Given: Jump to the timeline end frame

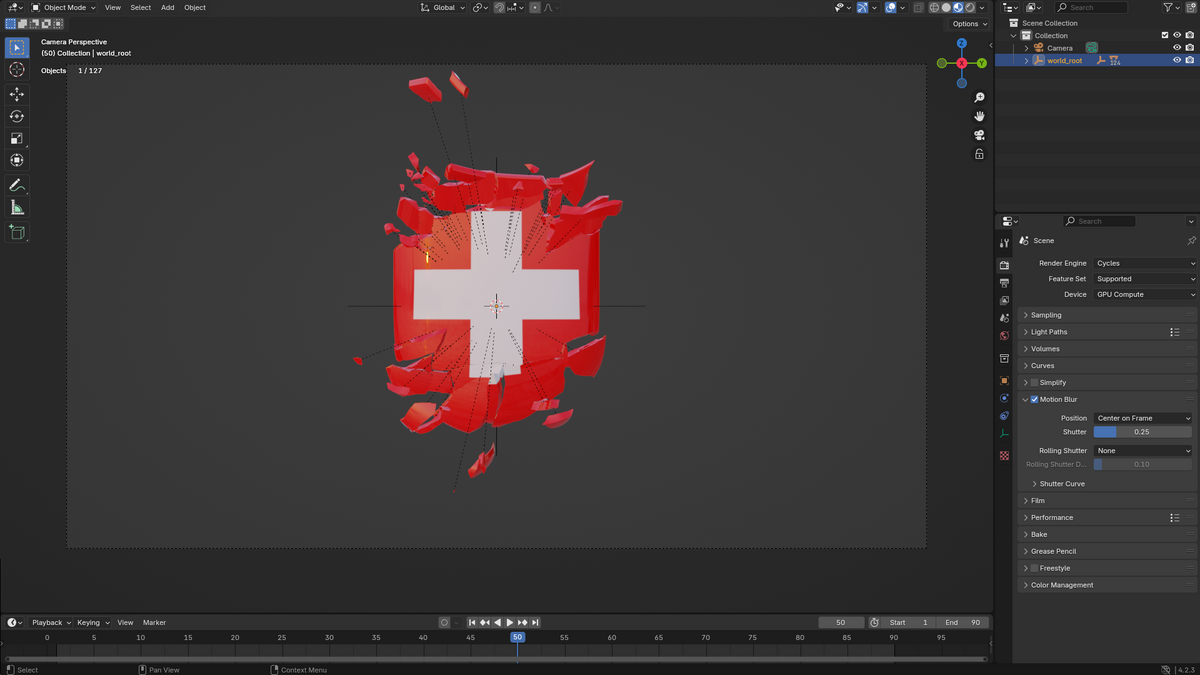Looking at the screenshot, I should point(535,622).
